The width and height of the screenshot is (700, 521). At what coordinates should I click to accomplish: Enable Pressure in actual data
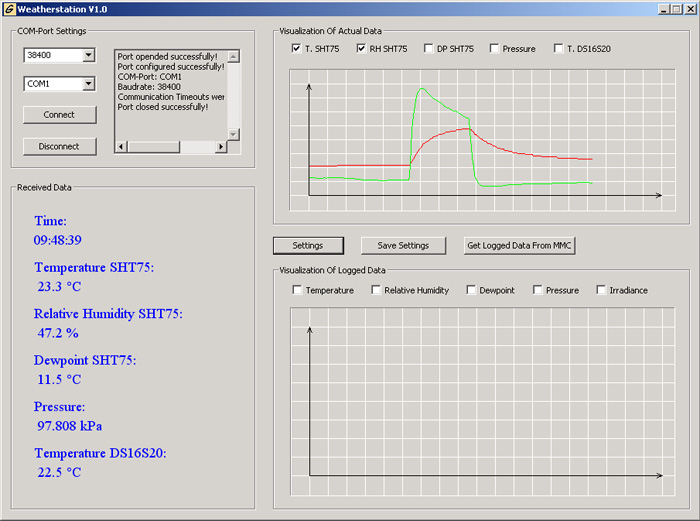point(494,48)
